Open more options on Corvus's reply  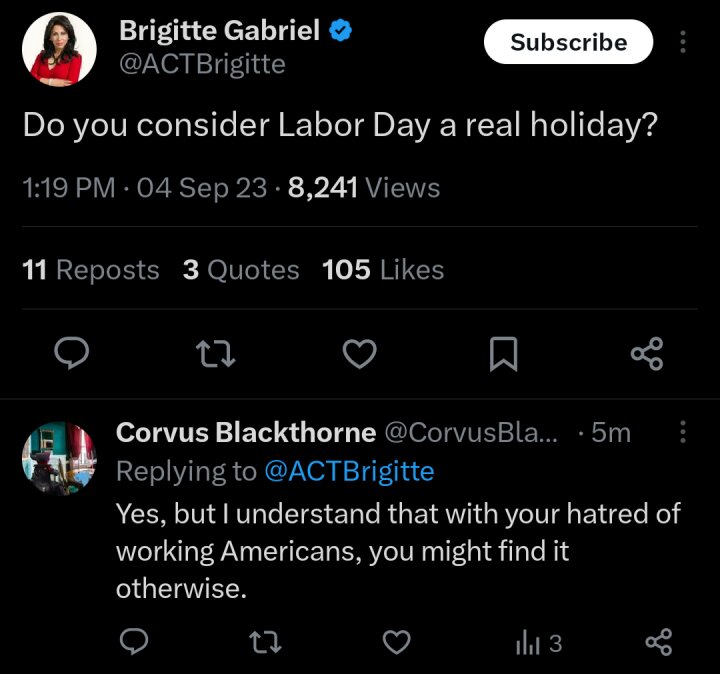pos(683,432)
